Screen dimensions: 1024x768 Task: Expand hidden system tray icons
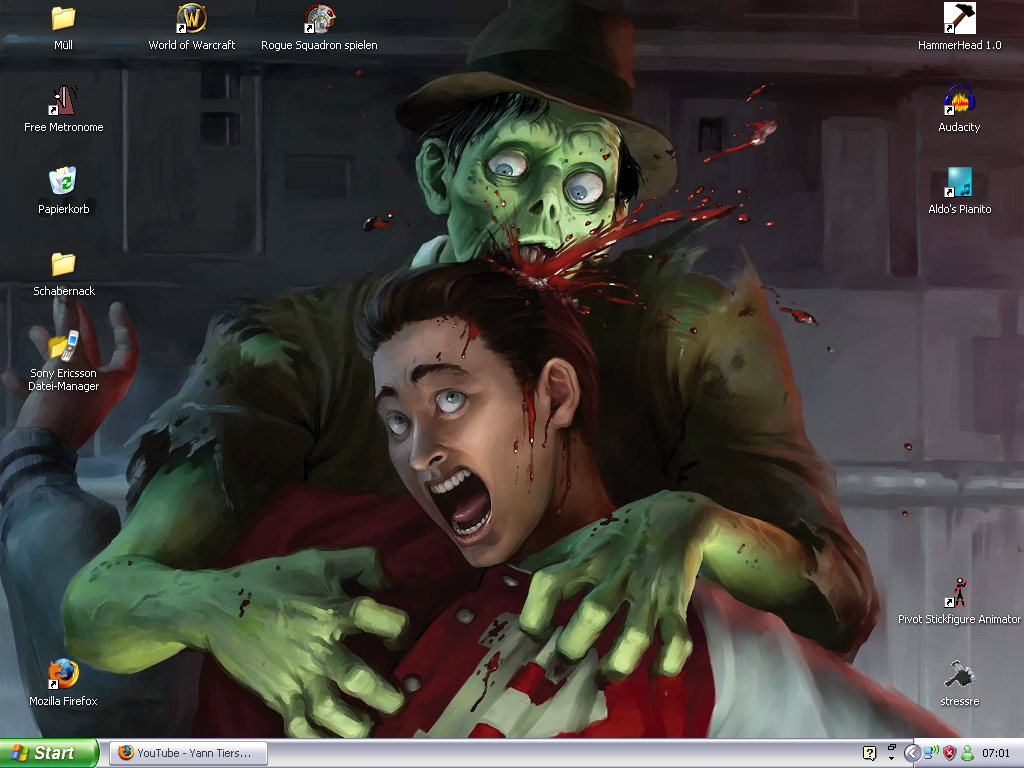point(912,753)
